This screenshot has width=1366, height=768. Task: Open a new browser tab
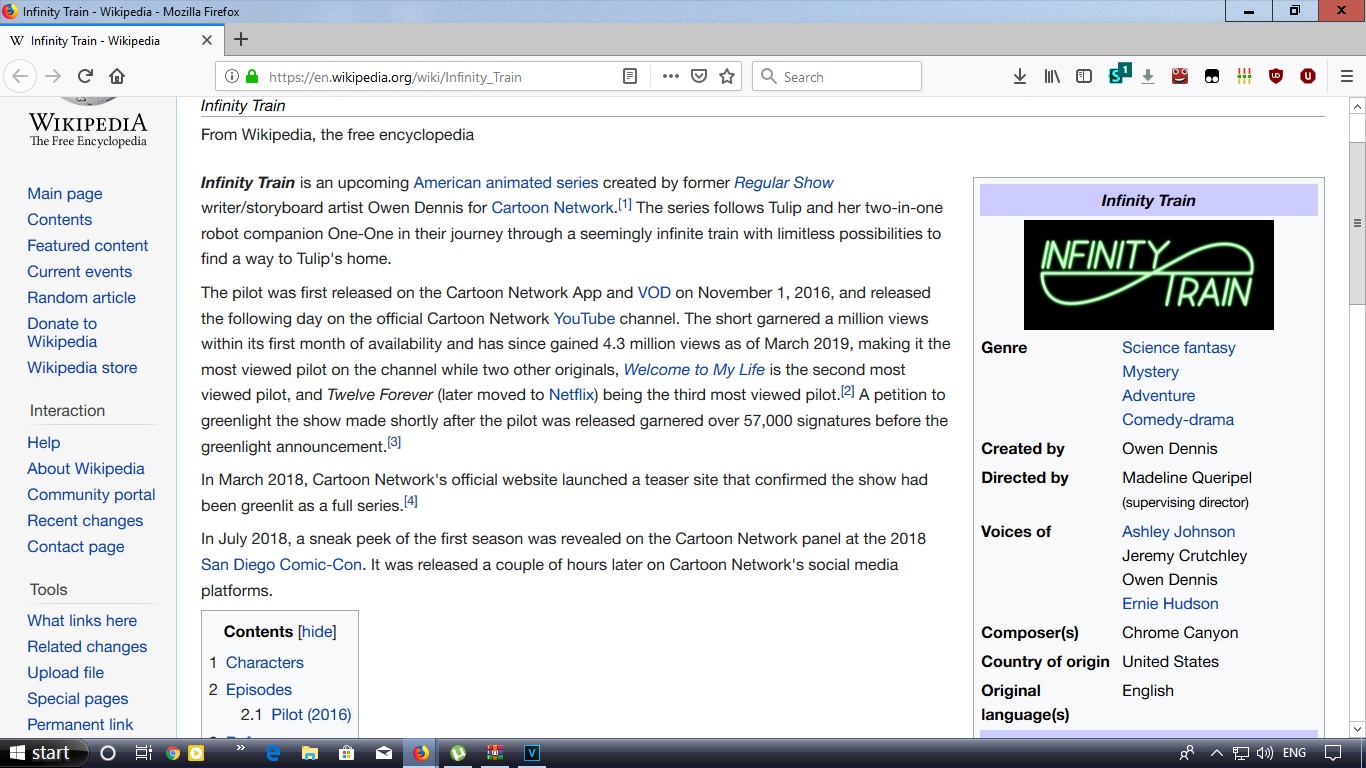[240, 40]
